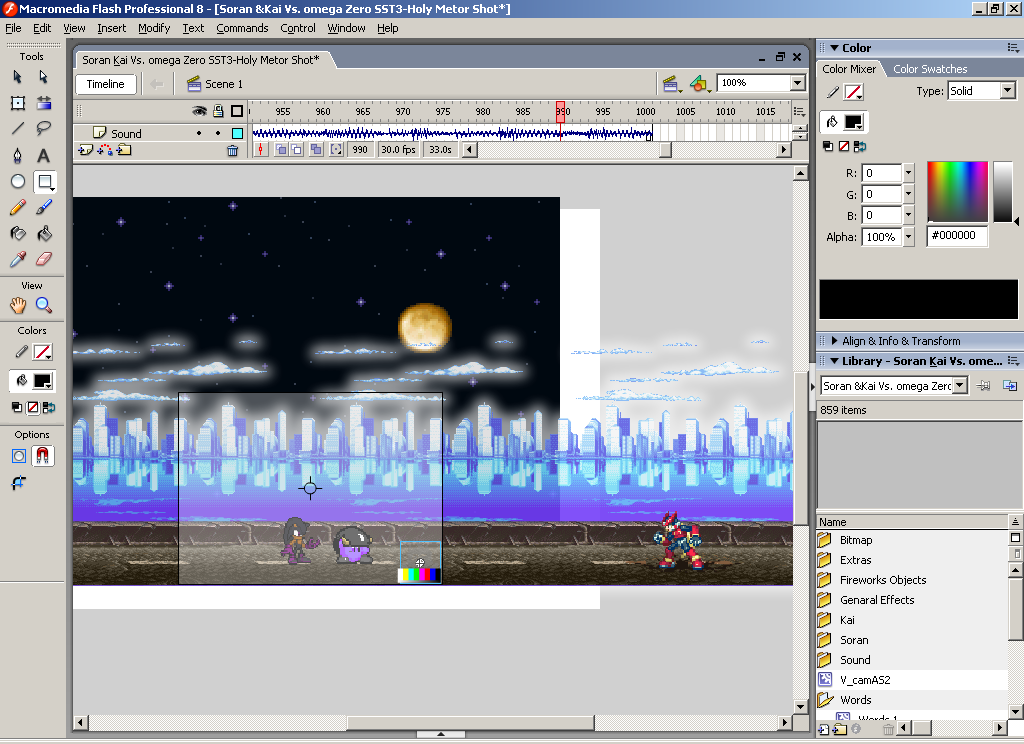Center the playhead frame in timeline
The height and width of the screenshot is (744, 1024).
[261, 150]
